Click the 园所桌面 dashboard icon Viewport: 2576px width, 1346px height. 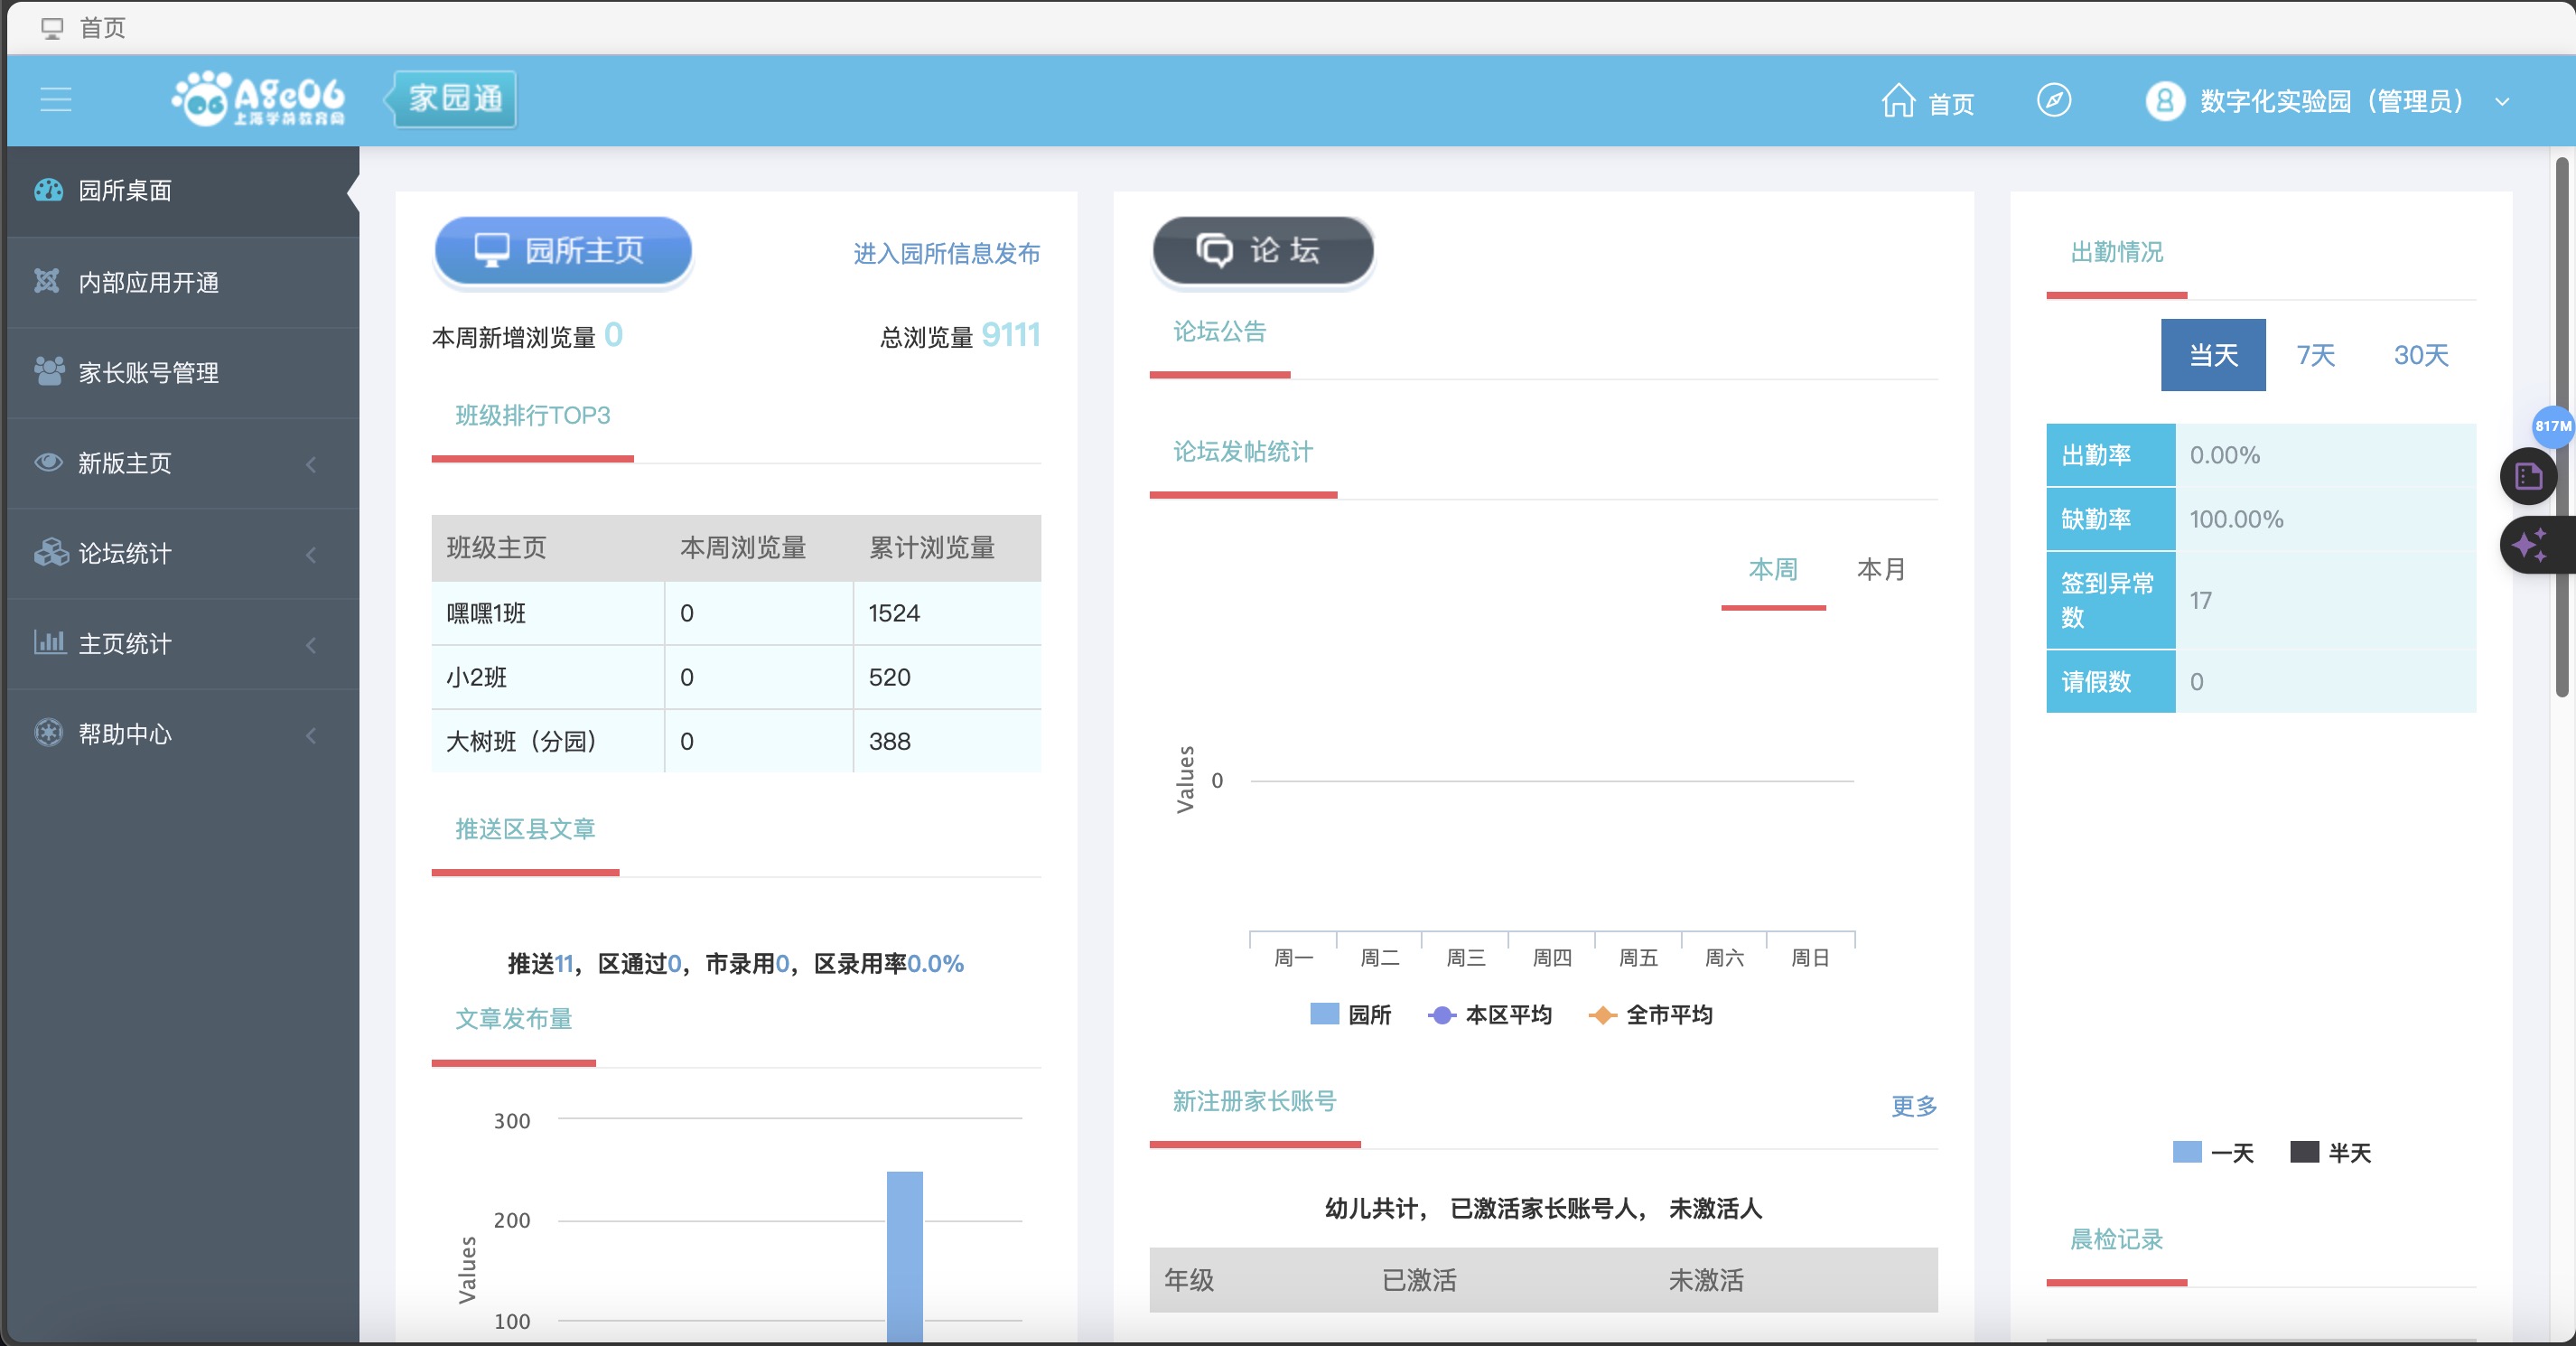pos(48,190)
